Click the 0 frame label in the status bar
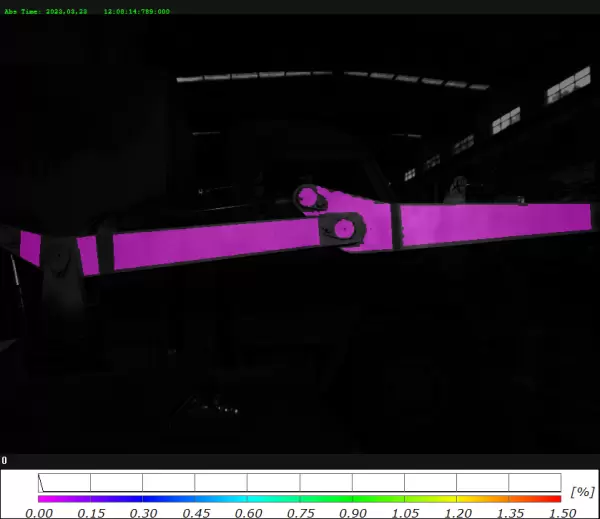 (4, 461)
